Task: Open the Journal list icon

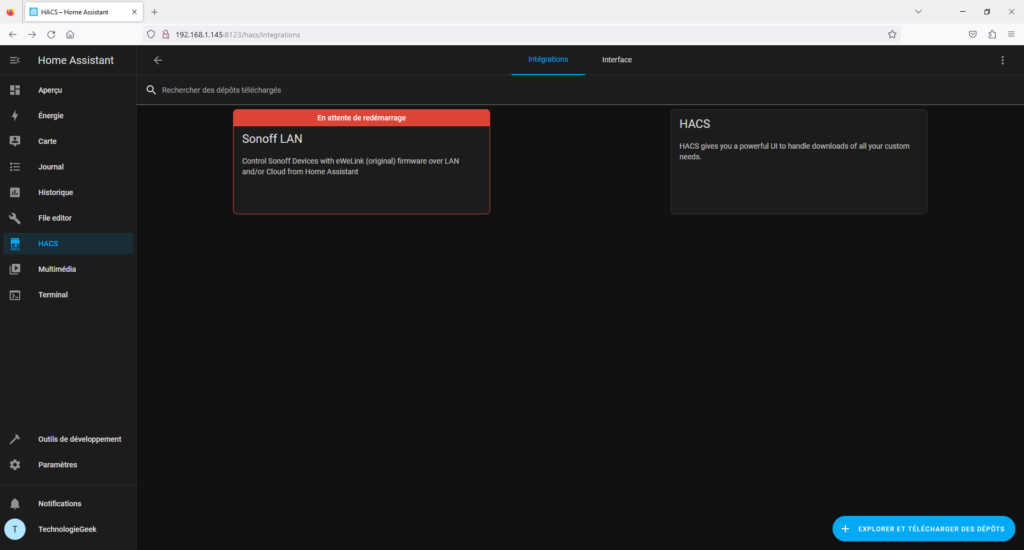Action: (15, 167)
